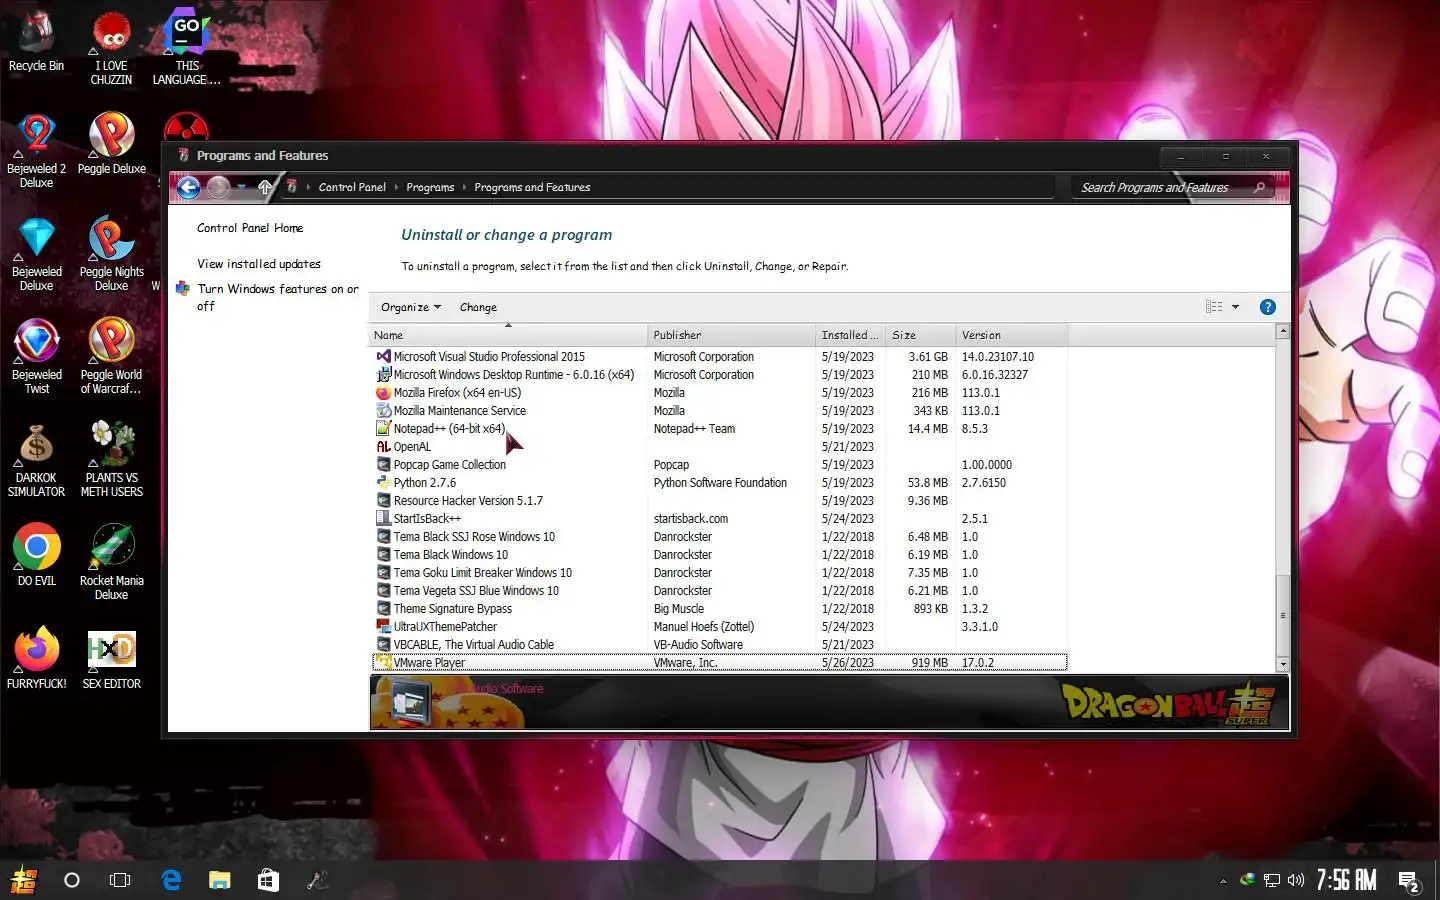Select the VMware Player row

(x=720, y=662)
